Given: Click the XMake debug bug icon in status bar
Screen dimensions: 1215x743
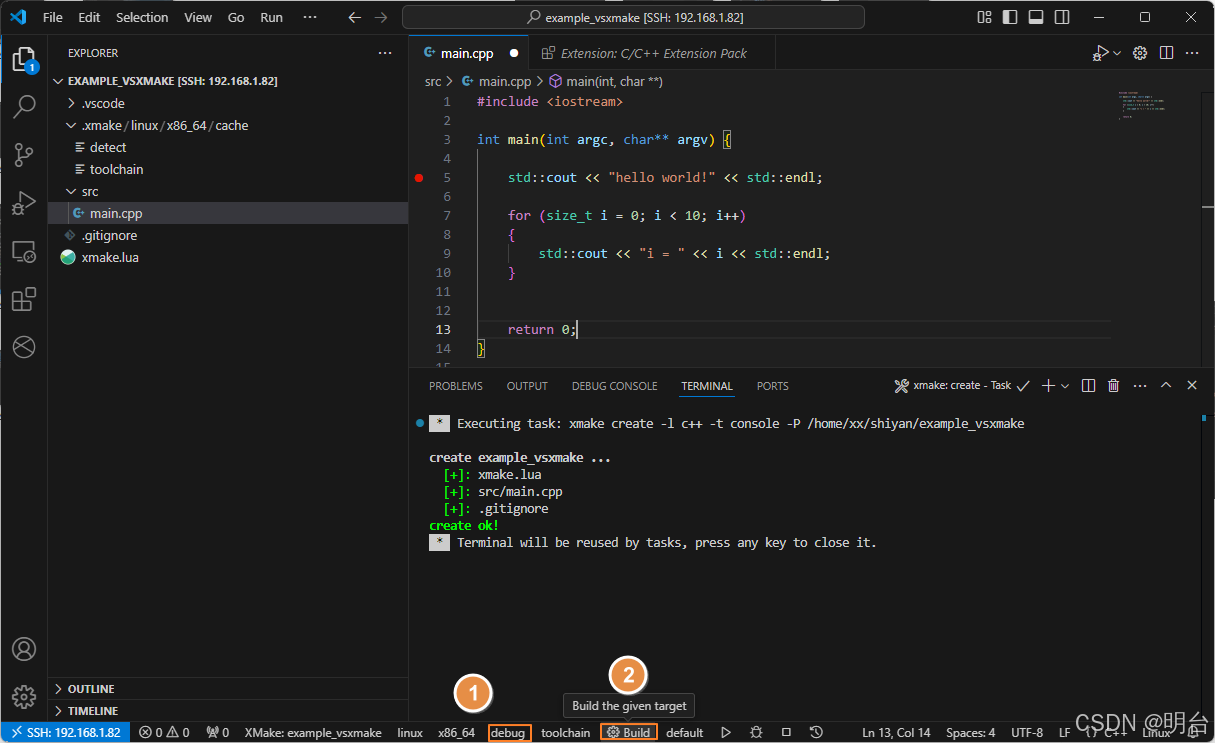Looking at the screenshot, I should pyautogui.click(x=756, y=733).
